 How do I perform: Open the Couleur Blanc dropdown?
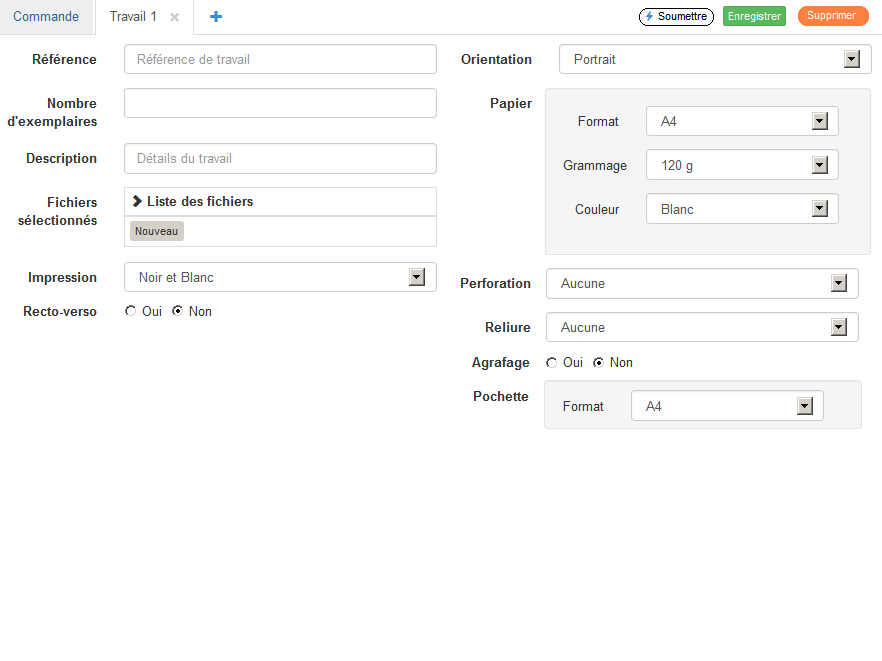click(x=742, y=209)
